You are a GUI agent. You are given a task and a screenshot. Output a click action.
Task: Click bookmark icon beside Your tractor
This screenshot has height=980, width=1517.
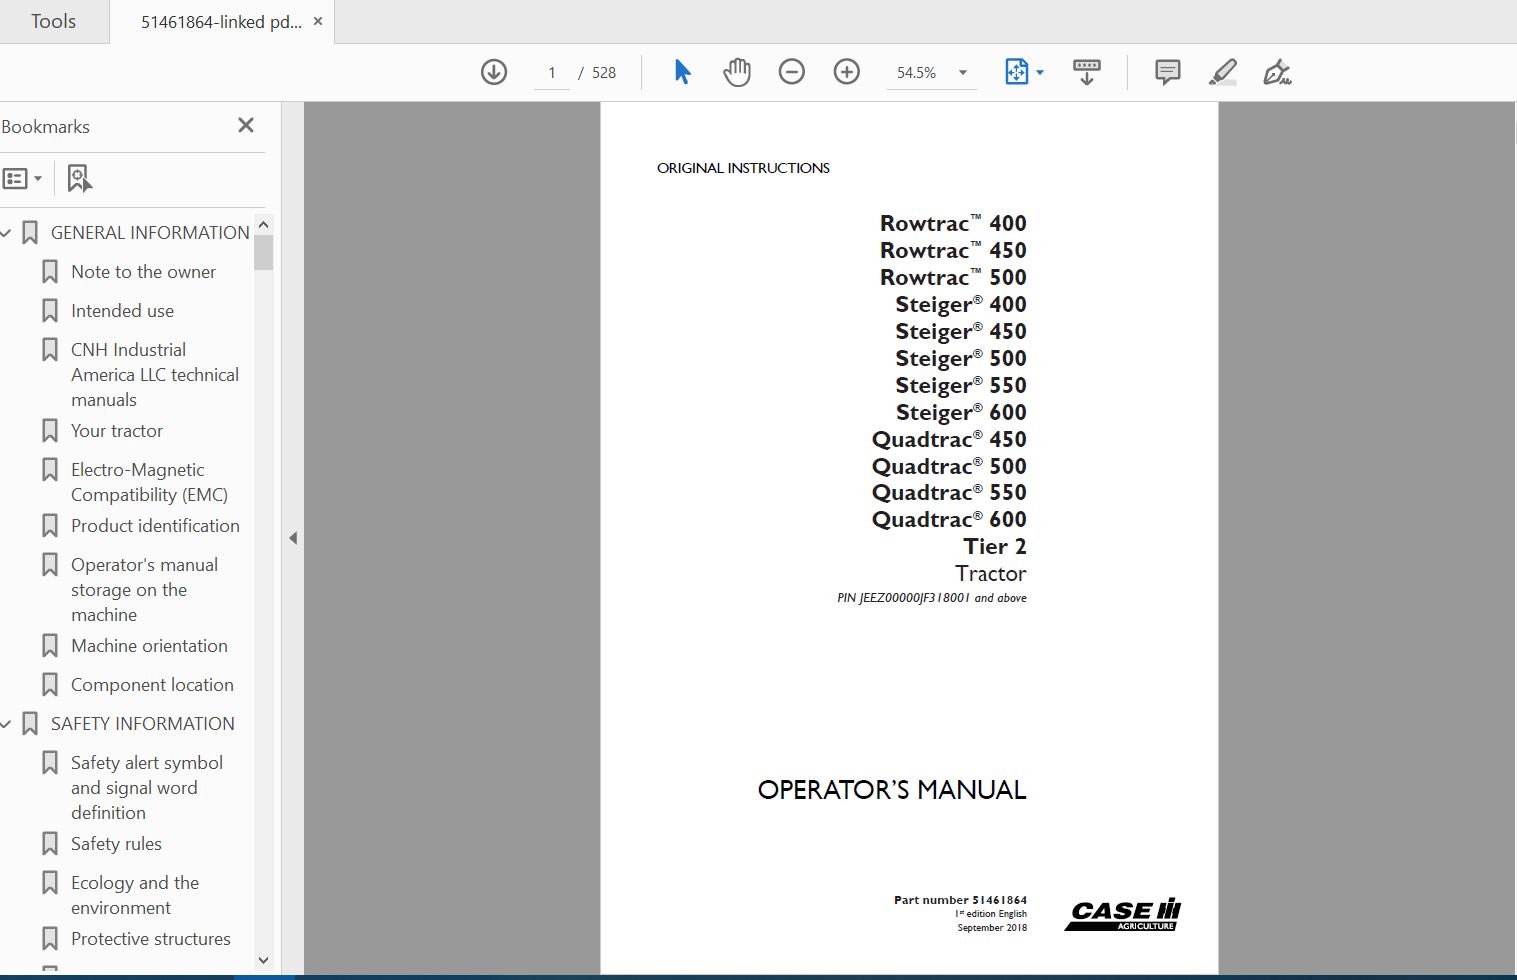tap(50, 431)
